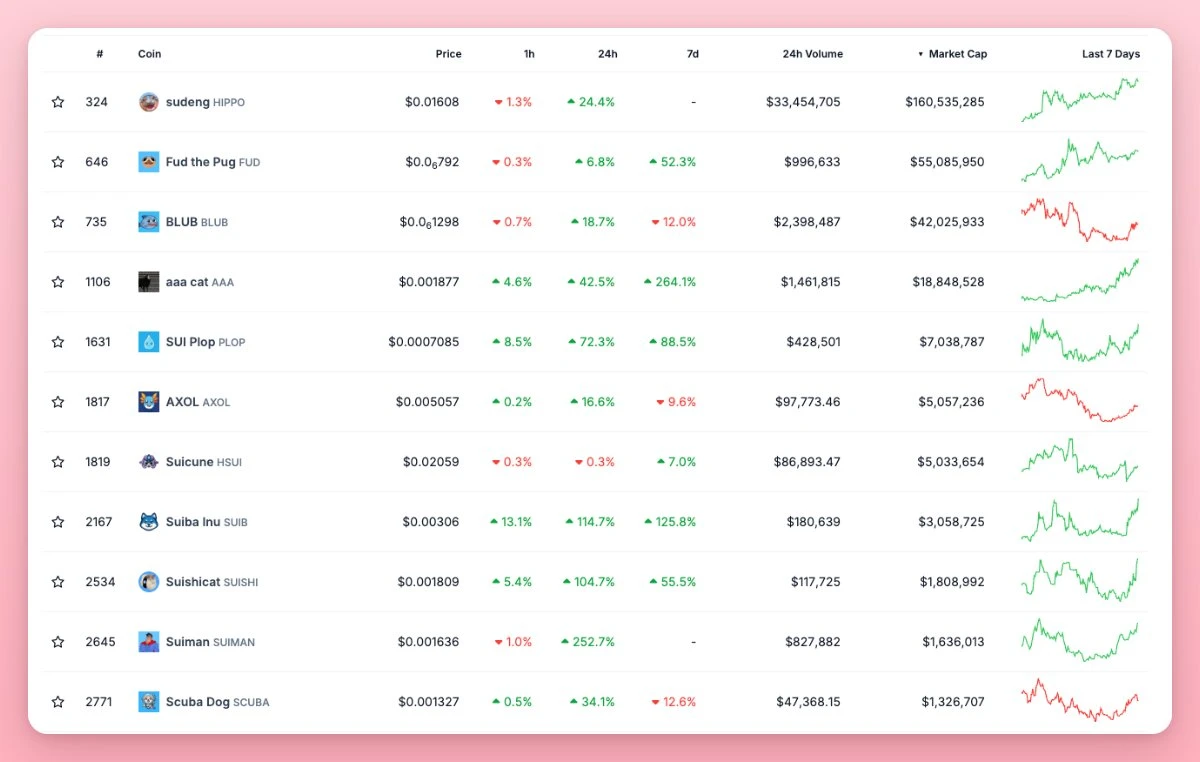Click the 24h column header
Viewport: 1200px width, 762px height.
pos(607,54)
